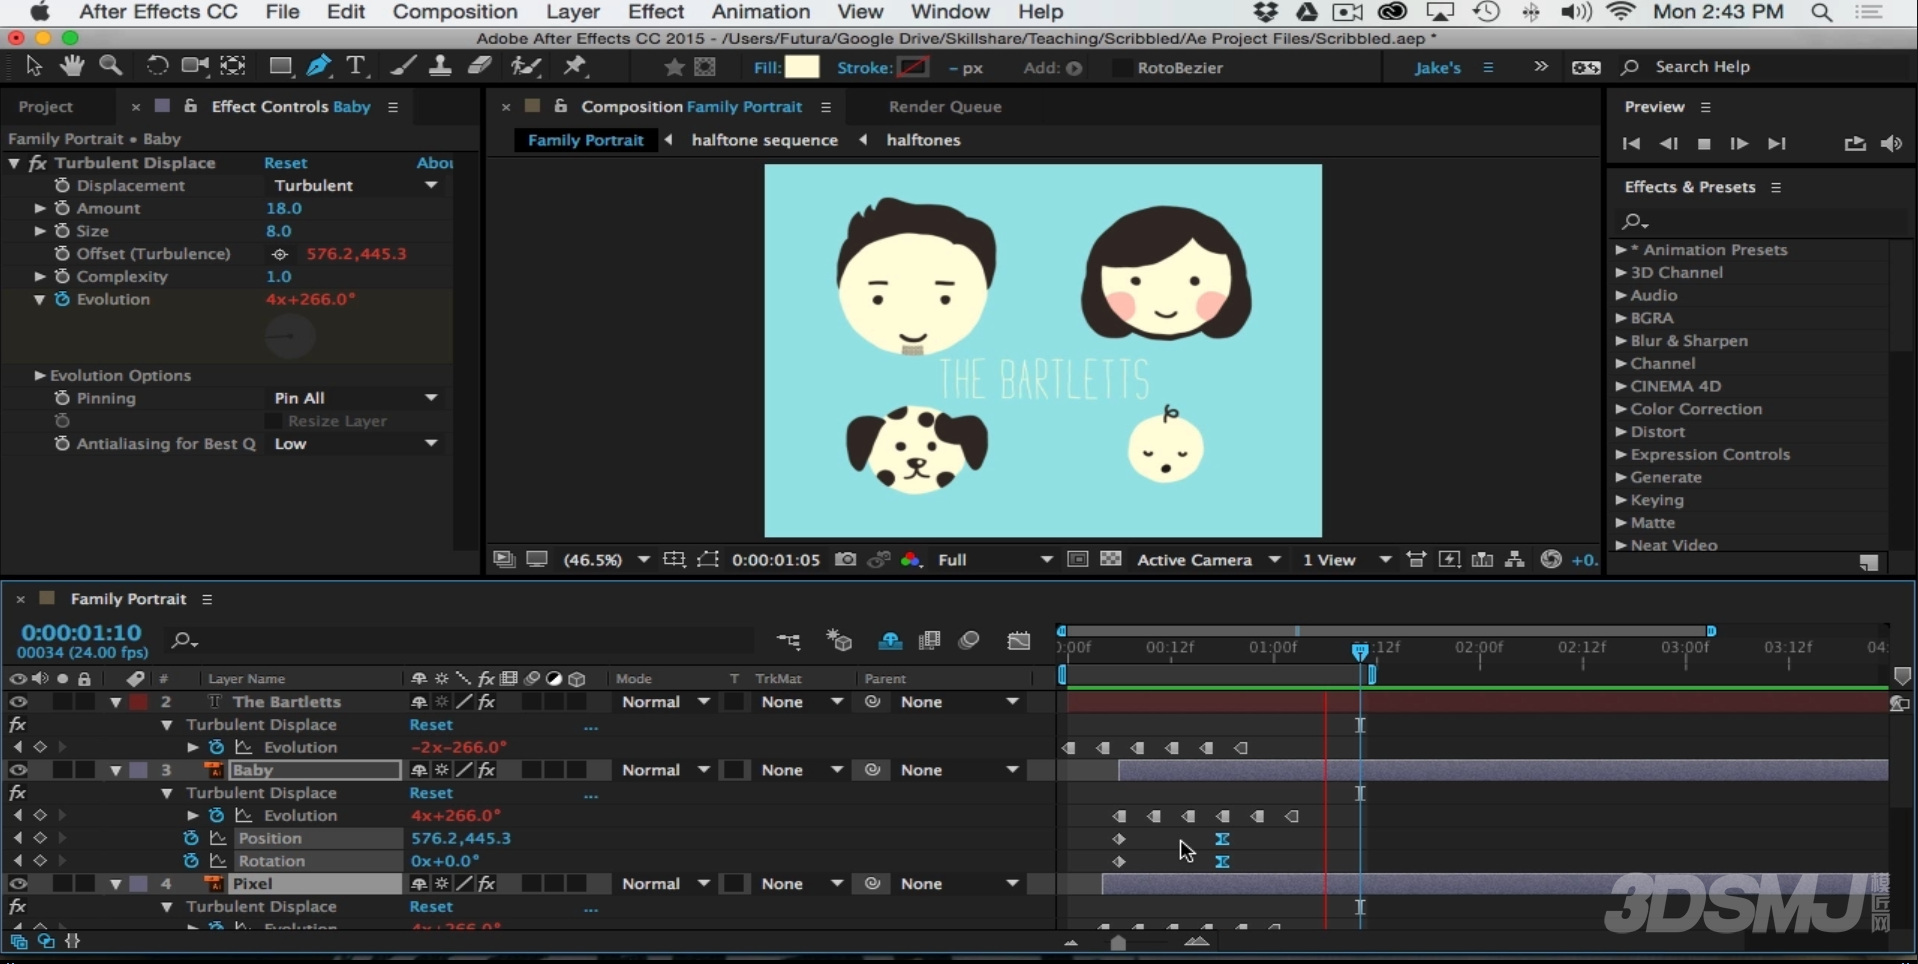The image size is (1918, 964).
Task: Click the Fill color swatch
Action: 801,67
